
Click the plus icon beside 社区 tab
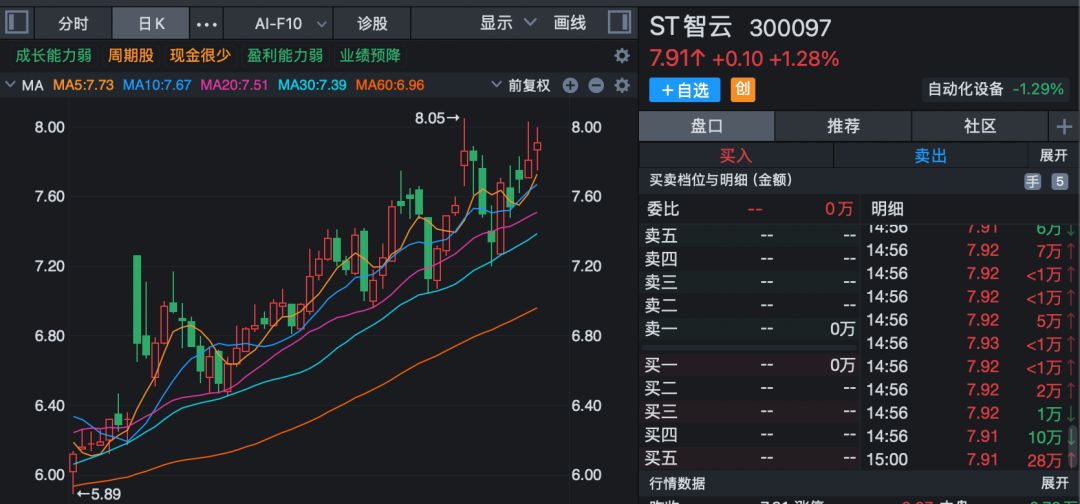coord(1063,126)
